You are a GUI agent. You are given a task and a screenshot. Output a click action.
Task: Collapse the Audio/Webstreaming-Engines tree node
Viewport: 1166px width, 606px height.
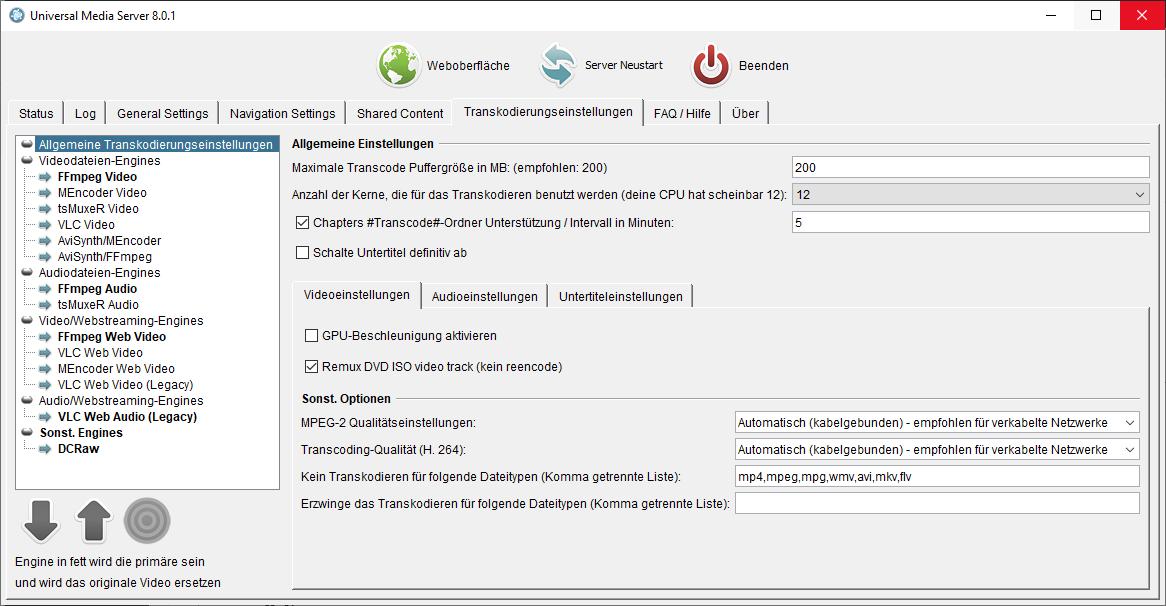click(x=27, y=401)
